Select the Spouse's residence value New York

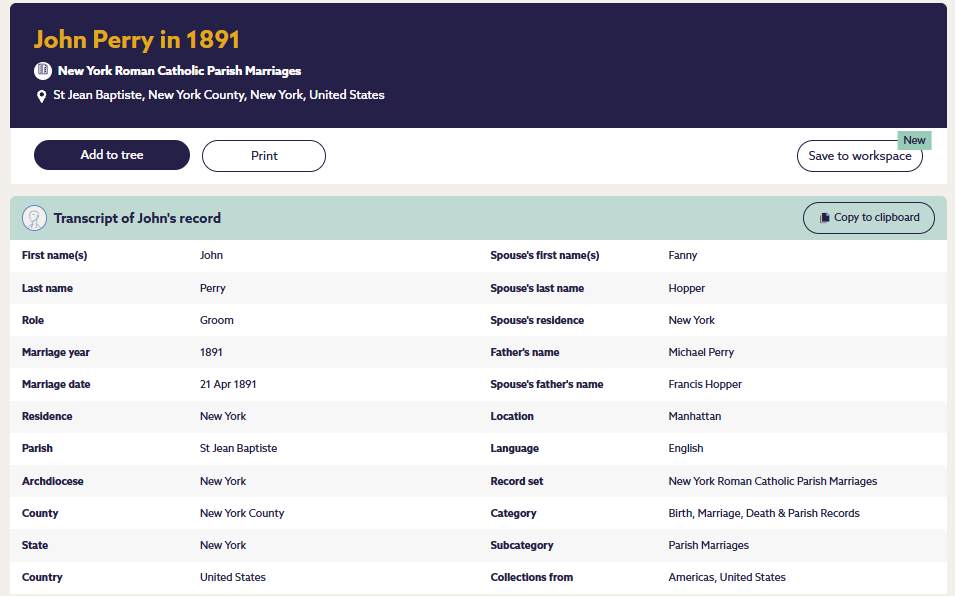(691, 320)
